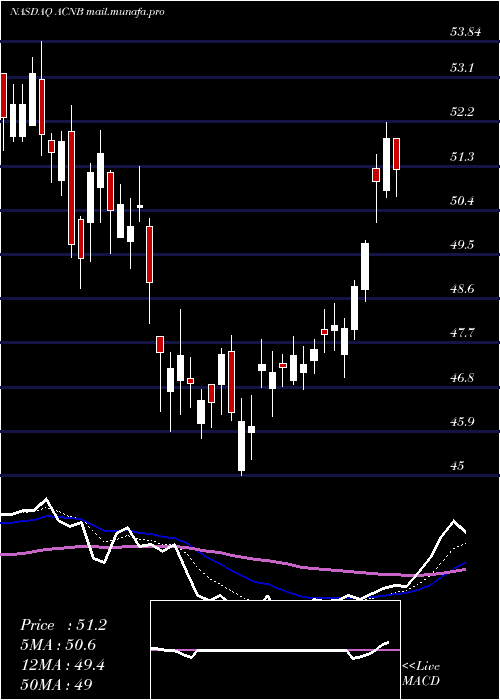This screenshot has height=700, width=500.
Task: Click the 52.2 price axis label
Action: (462, 112)
